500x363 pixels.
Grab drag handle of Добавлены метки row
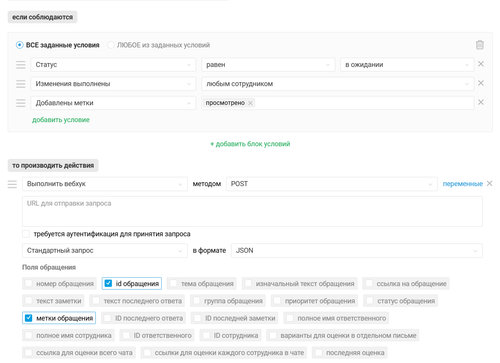pyautogui.click(x=21, y=103)
